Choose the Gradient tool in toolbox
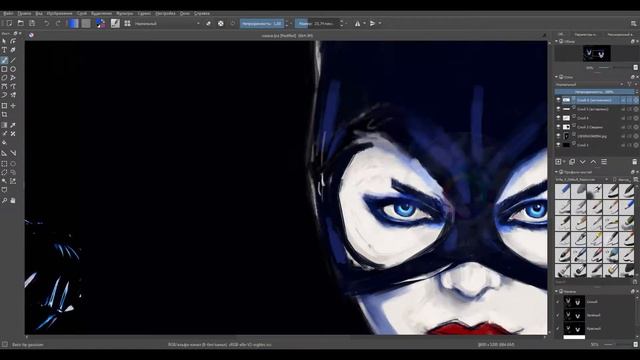This screenshot has height=360, width=640. tap(4, 125)
